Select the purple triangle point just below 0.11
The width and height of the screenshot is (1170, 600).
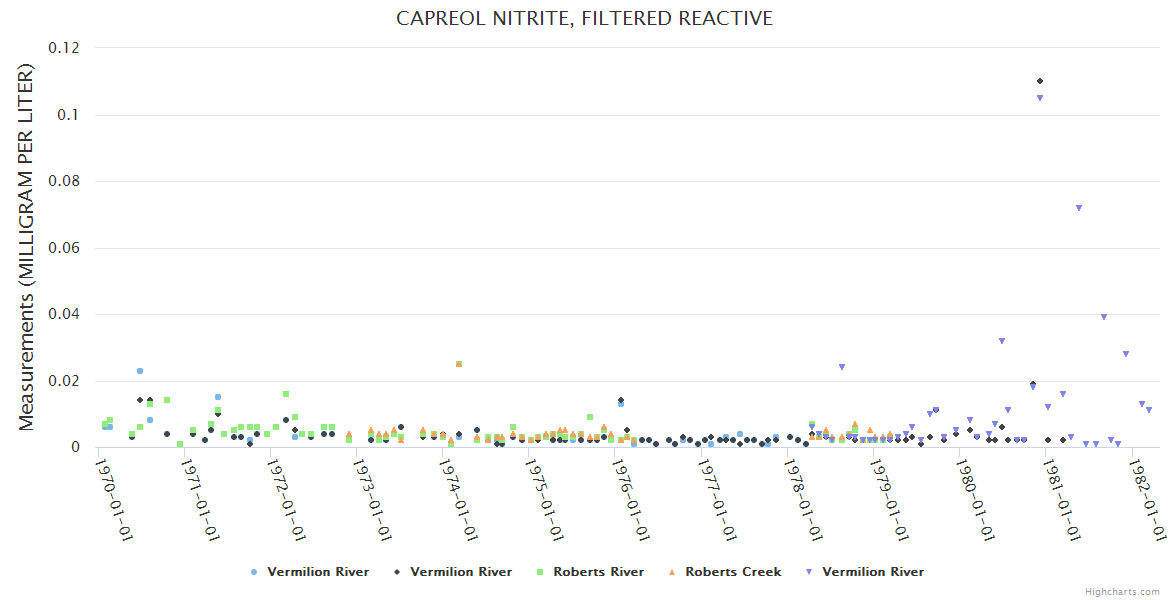[1040, 98]
